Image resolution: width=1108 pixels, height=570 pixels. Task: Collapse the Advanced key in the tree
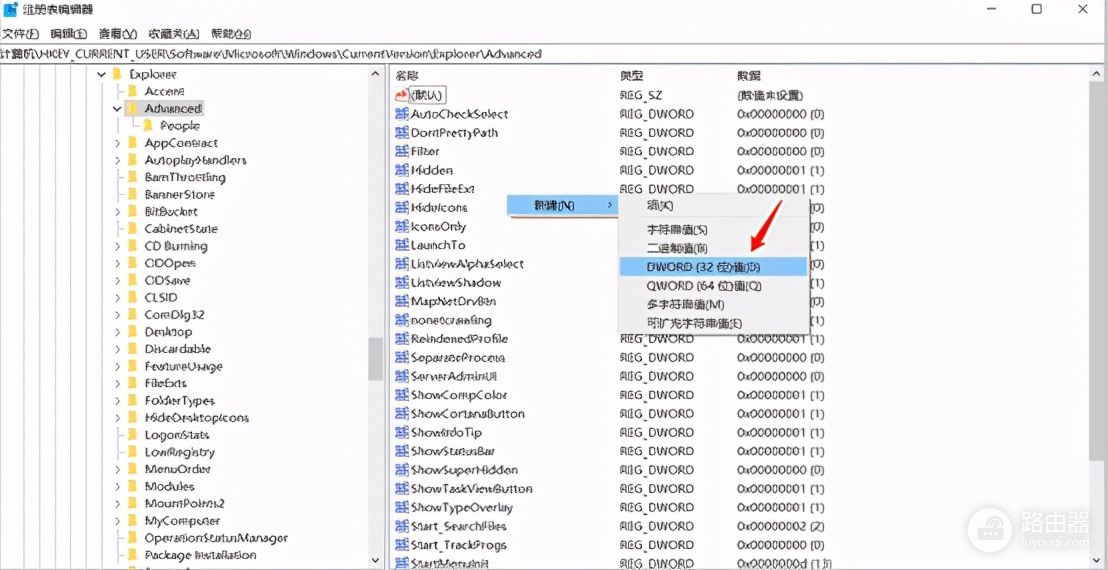(117, 109)
